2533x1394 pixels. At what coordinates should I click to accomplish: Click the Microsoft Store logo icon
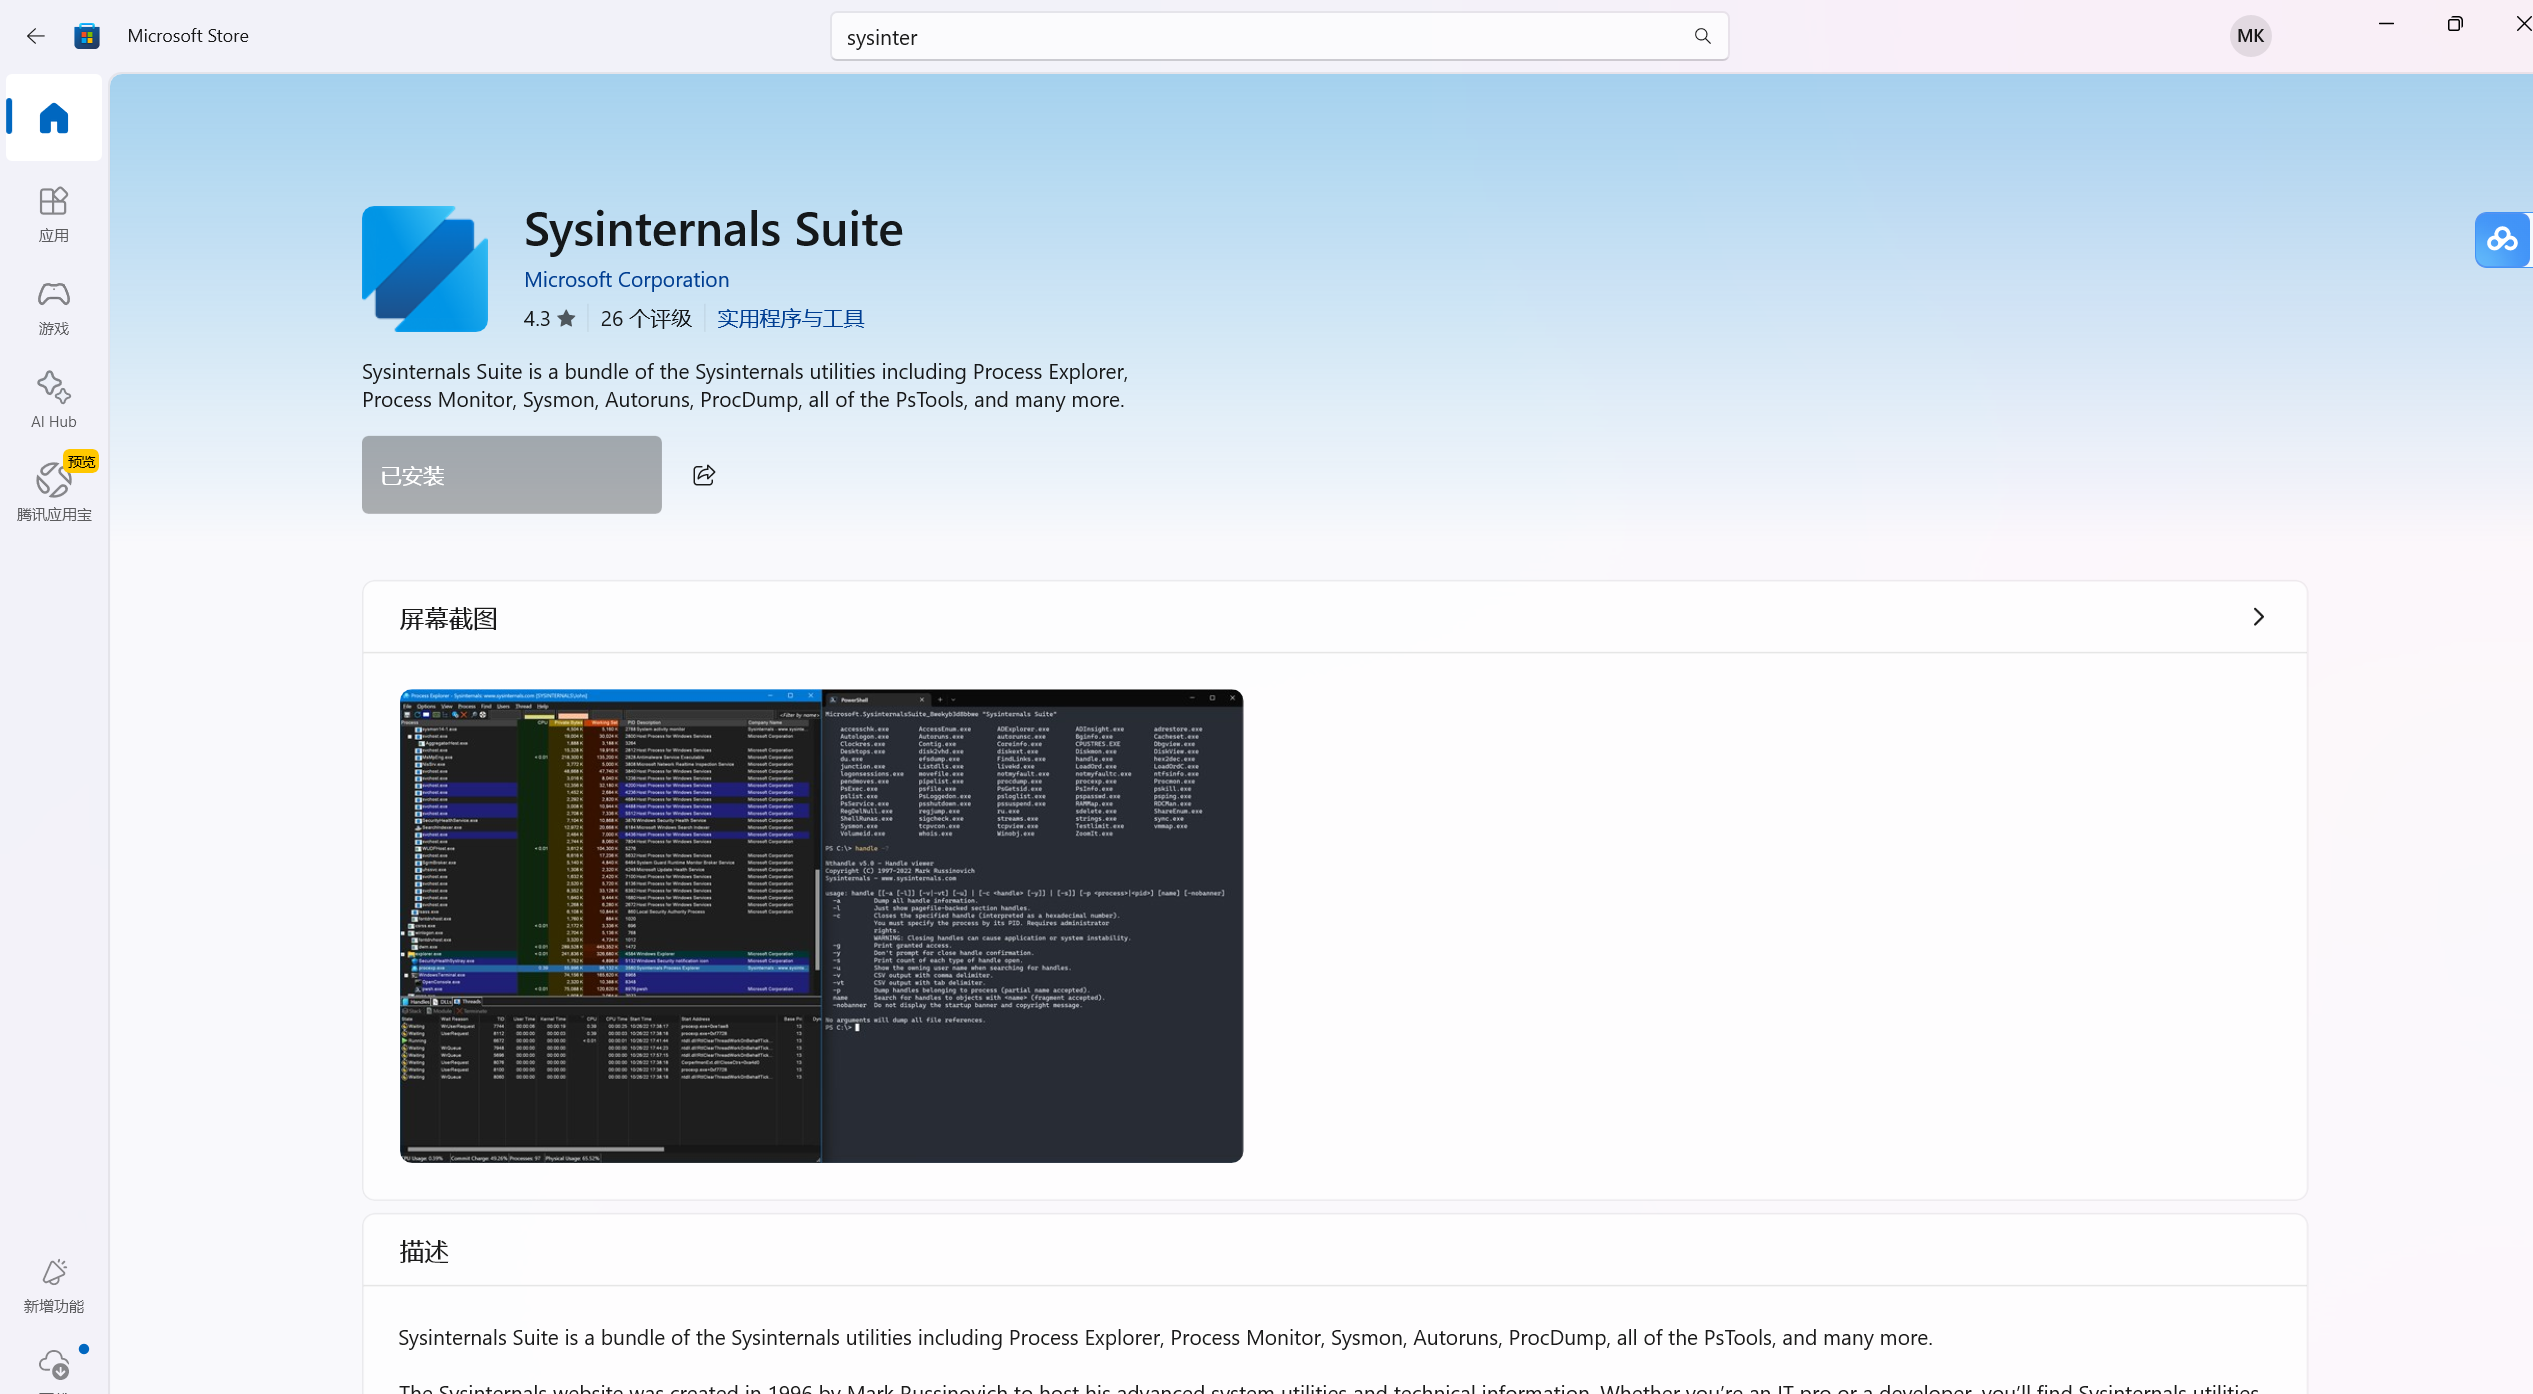coord(87,36)
